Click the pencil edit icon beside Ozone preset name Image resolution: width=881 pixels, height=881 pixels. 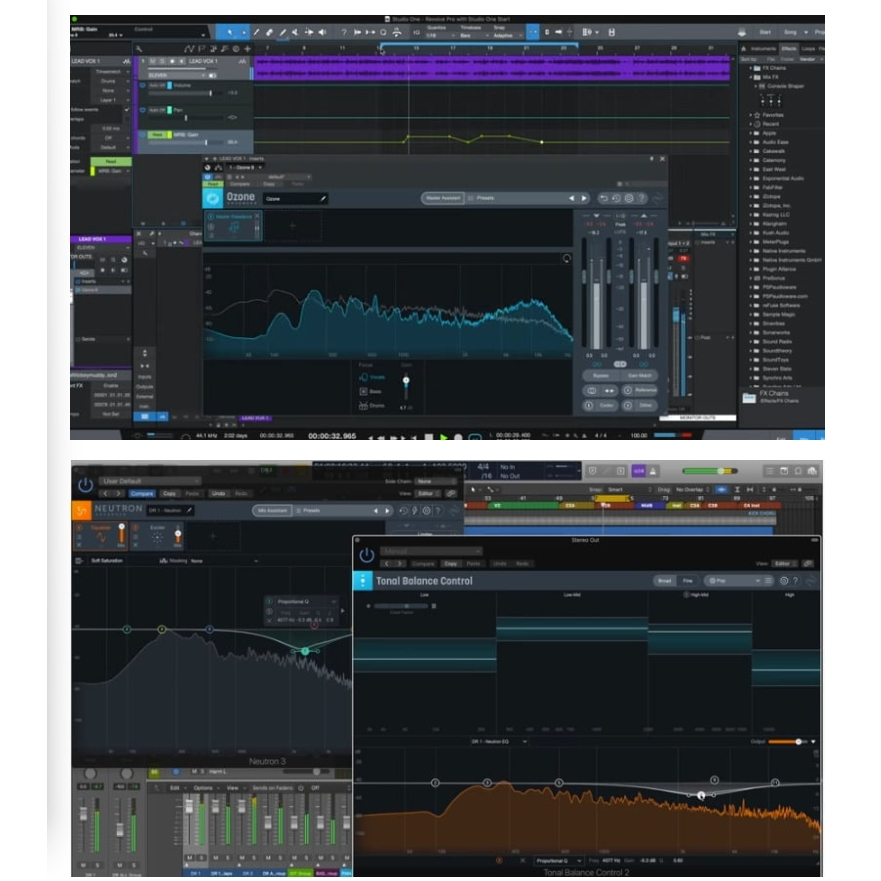tap(323, 198)
